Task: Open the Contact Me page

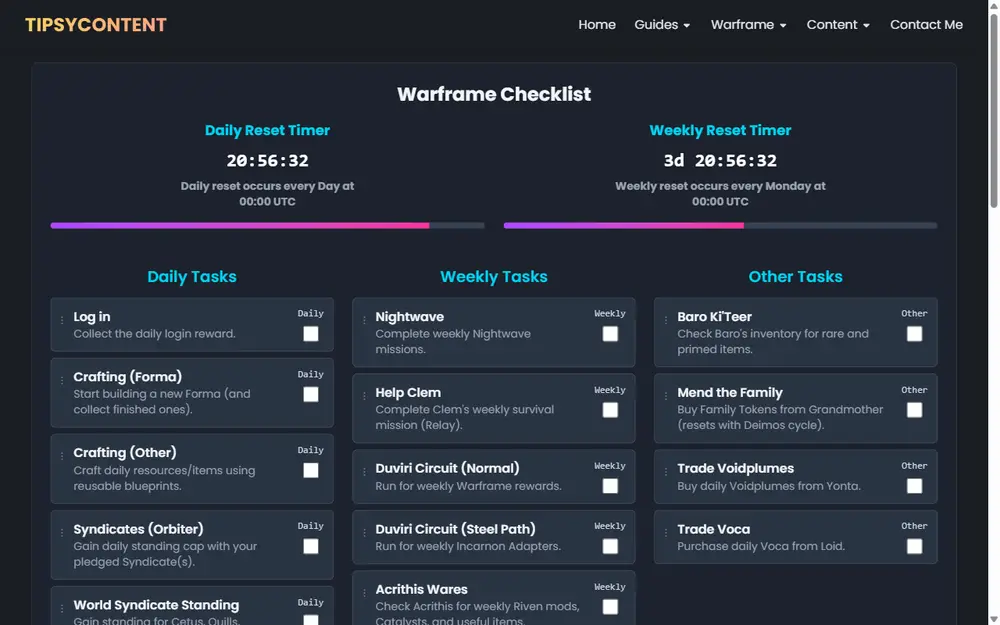Action: click(926, 25)
